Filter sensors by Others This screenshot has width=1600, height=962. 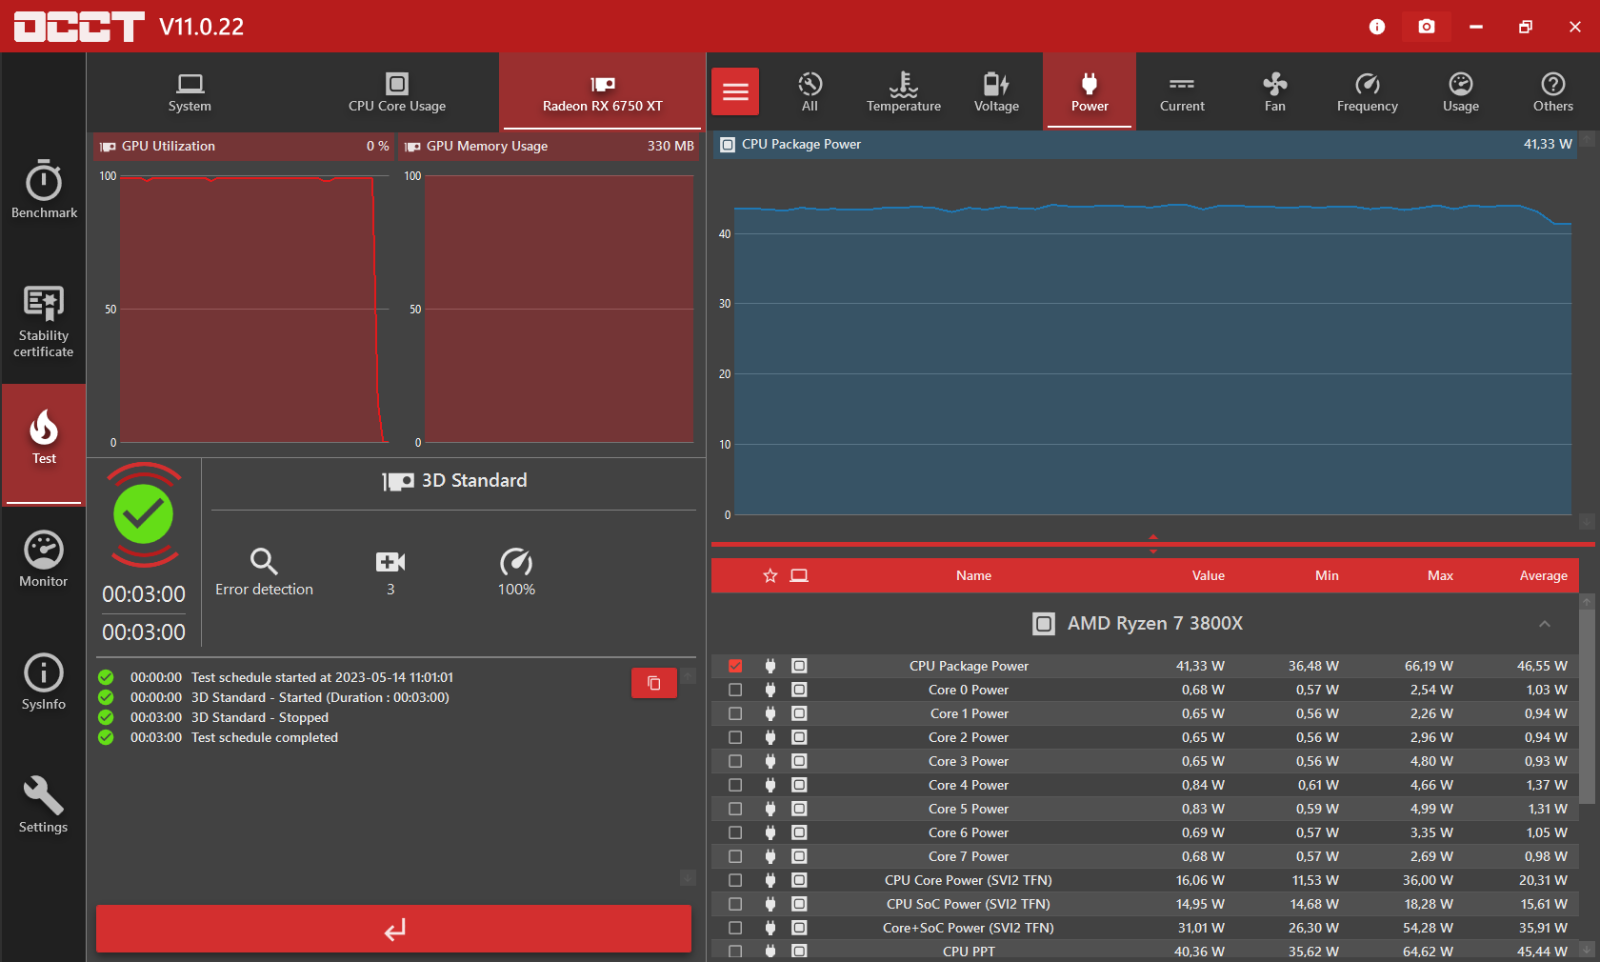1553,92
